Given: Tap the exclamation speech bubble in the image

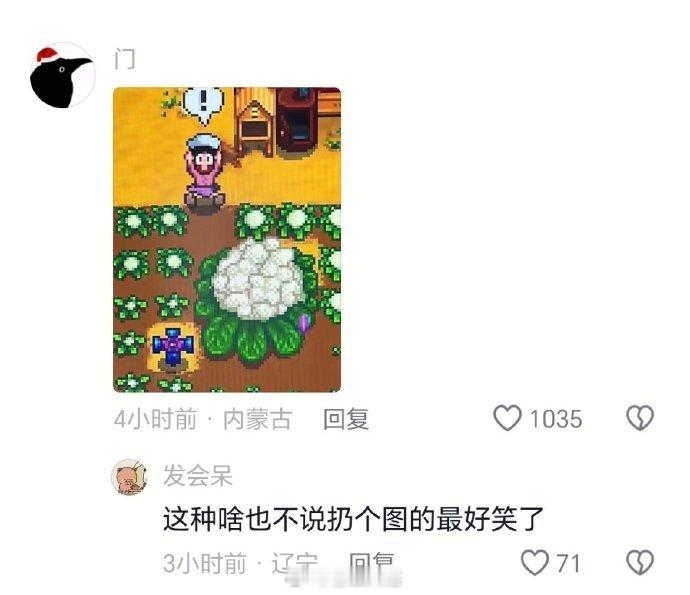Looking at the screenshot, I should click(203, 104).
